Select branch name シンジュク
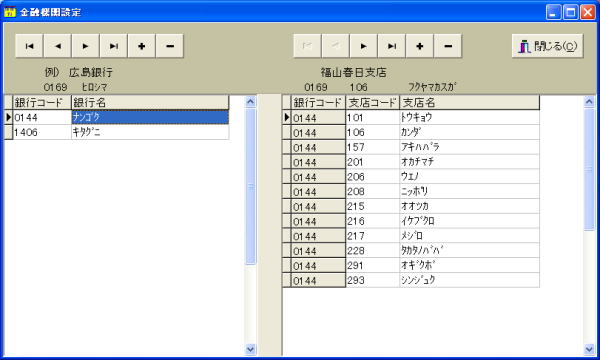 (470, 280)
